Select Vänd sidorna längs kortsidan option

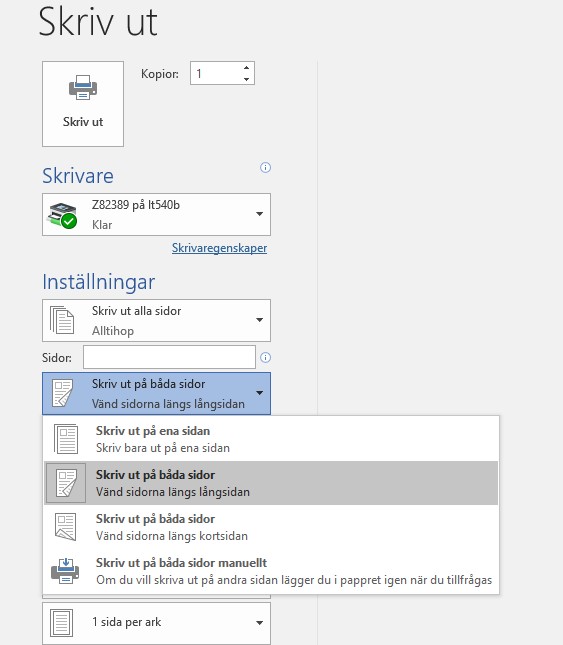[x=271, y=527]
